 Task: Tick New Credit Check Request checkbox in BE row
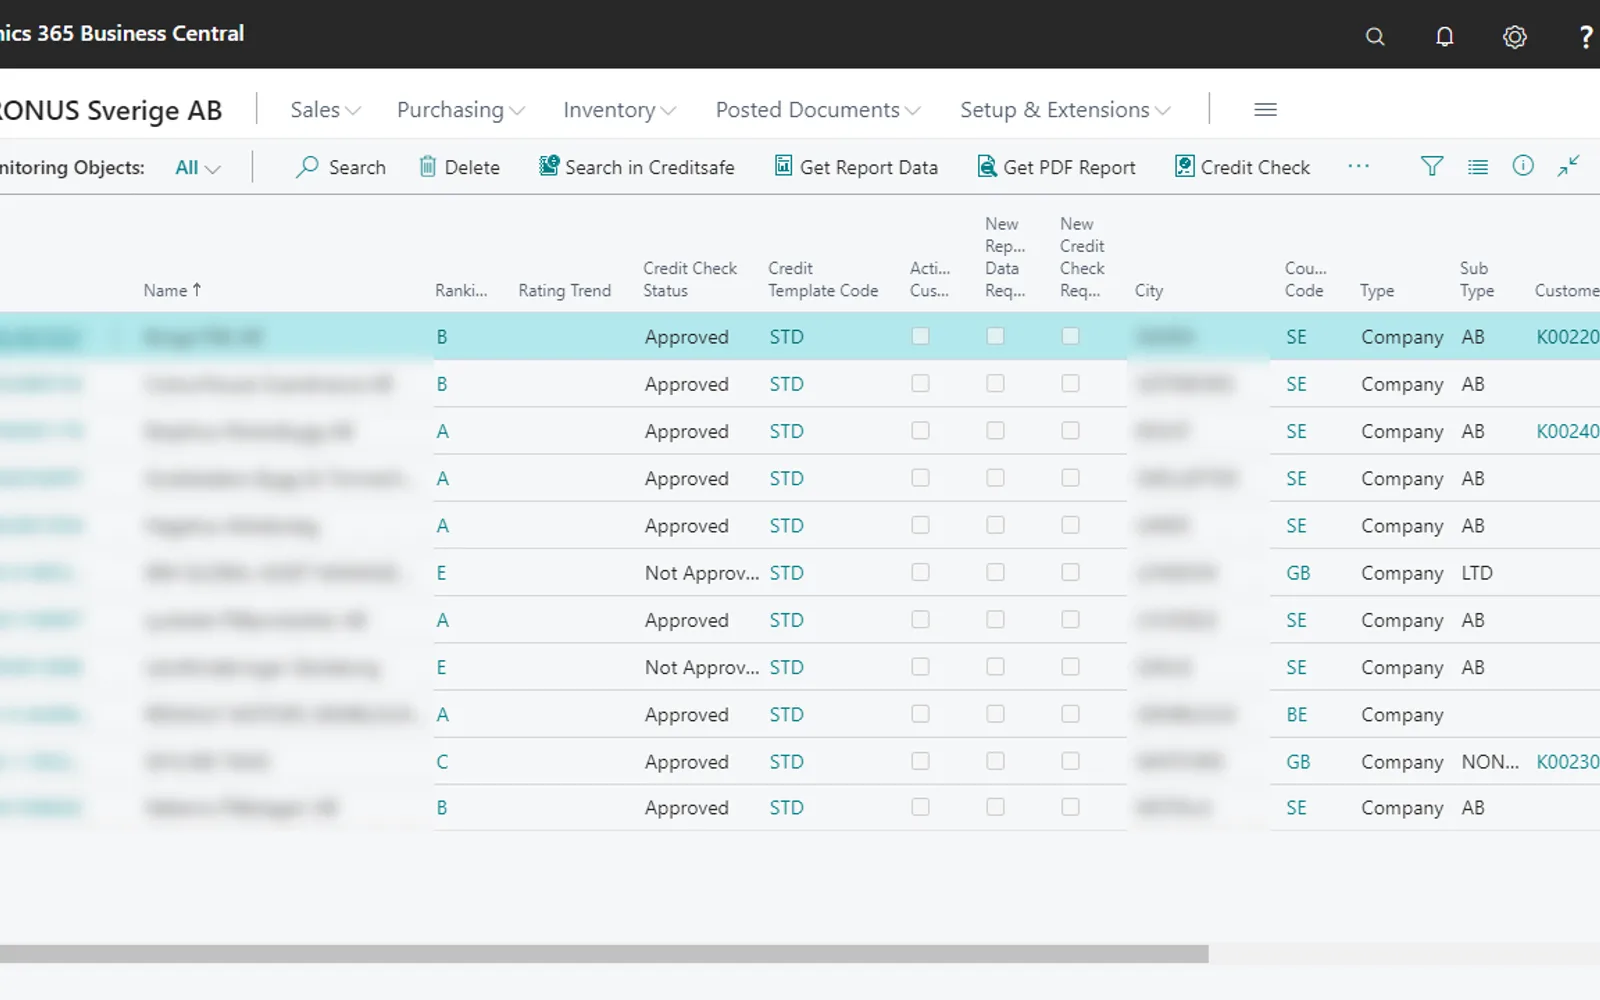[1070, 714]
